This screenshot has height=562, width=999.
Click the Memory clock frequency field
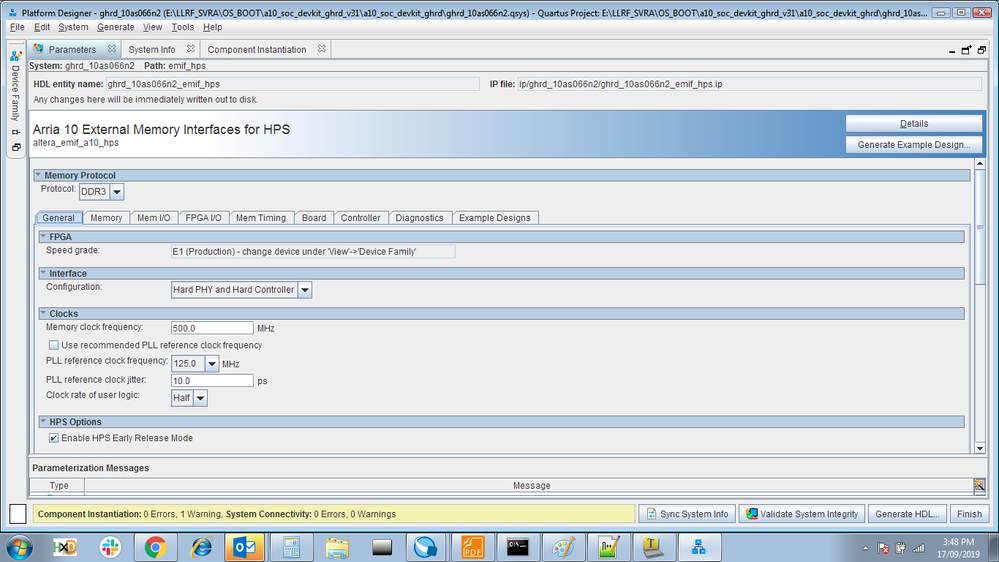coord(212,328)
